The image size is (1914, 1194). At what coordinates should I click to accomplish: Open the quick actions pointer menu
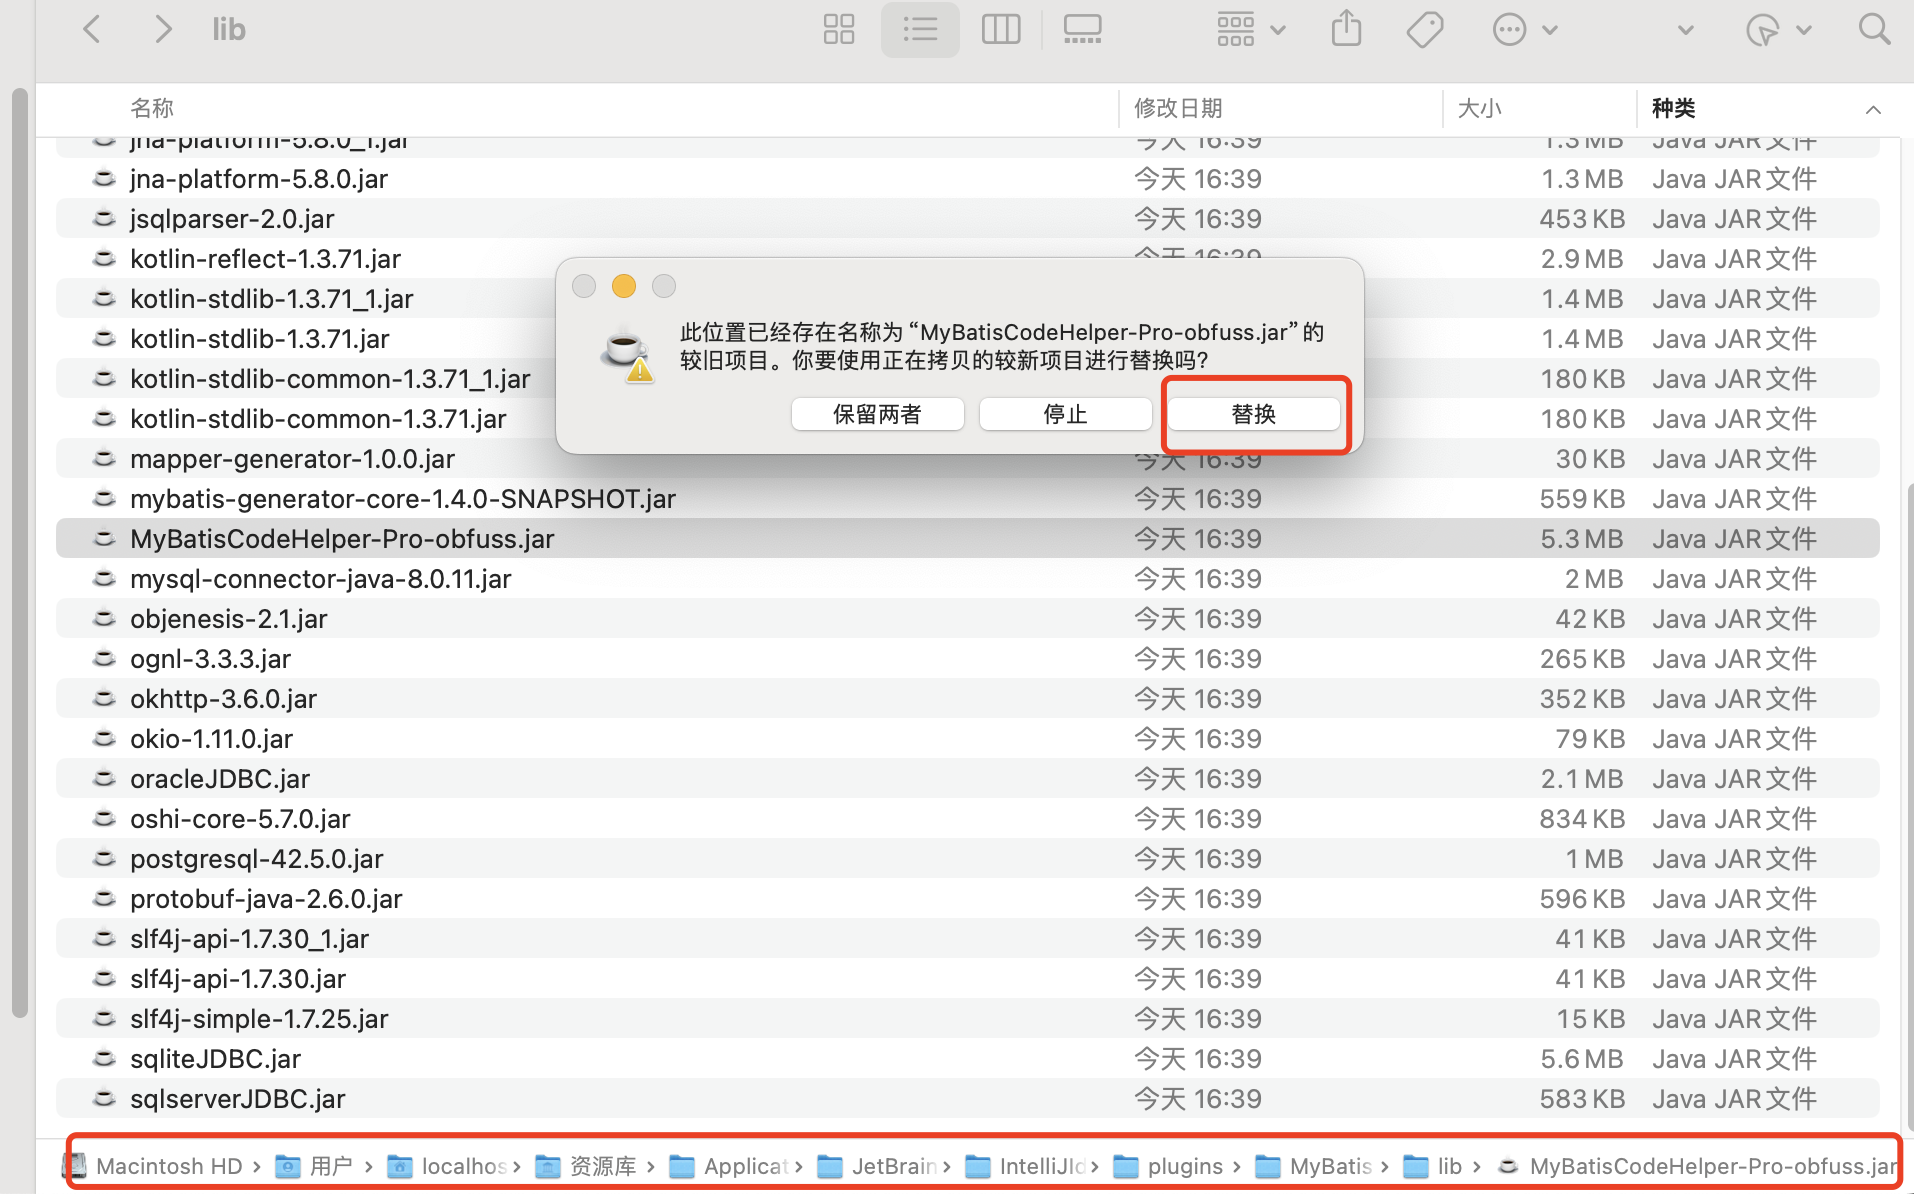click(x=1778, y=29)
